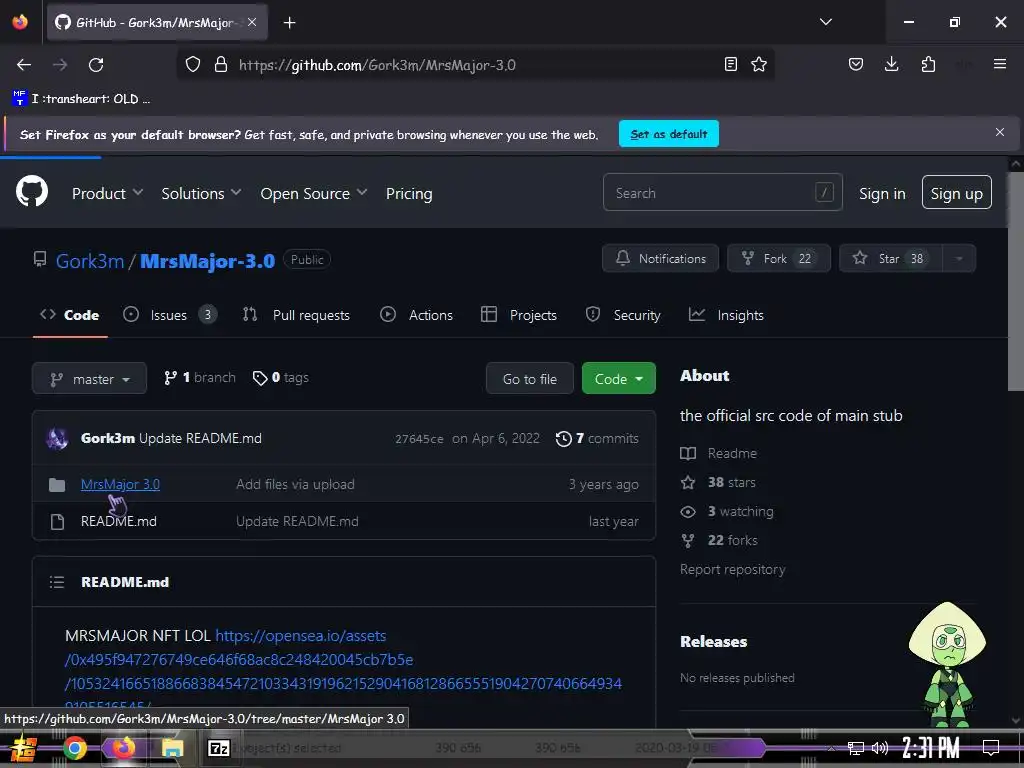The width and height of the screenshot is (1024, 768).
Task: Click the Notifications bell button
Action: [x=660, y=259]
